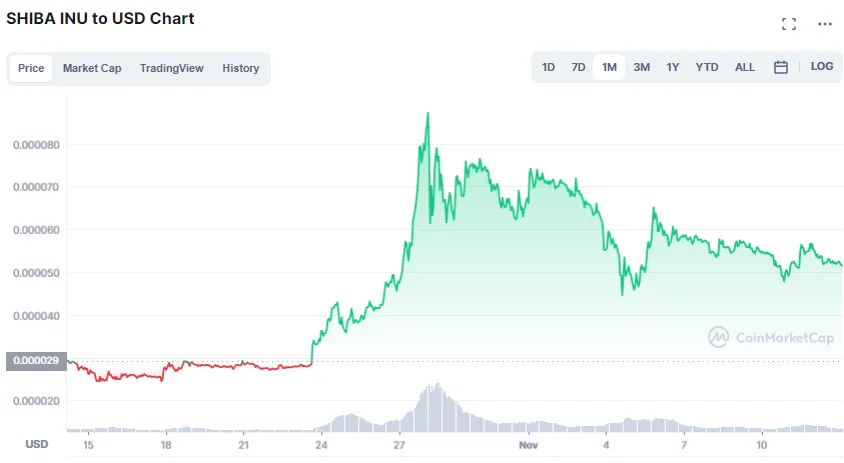Switch to the TradingView tab
The image size is (844, 463).
coord(172,68)
